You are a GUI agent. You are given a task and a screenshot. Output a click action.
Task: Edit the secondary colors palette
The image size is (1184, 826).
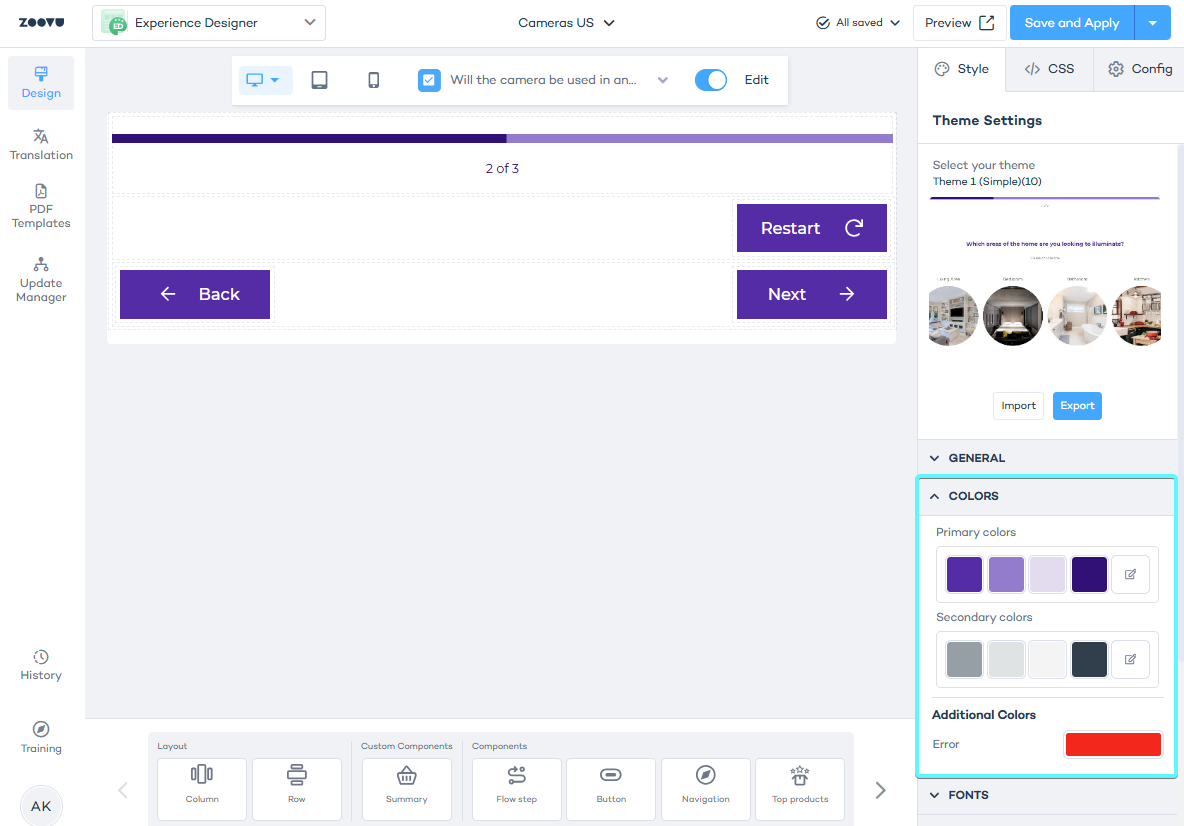1130,660
